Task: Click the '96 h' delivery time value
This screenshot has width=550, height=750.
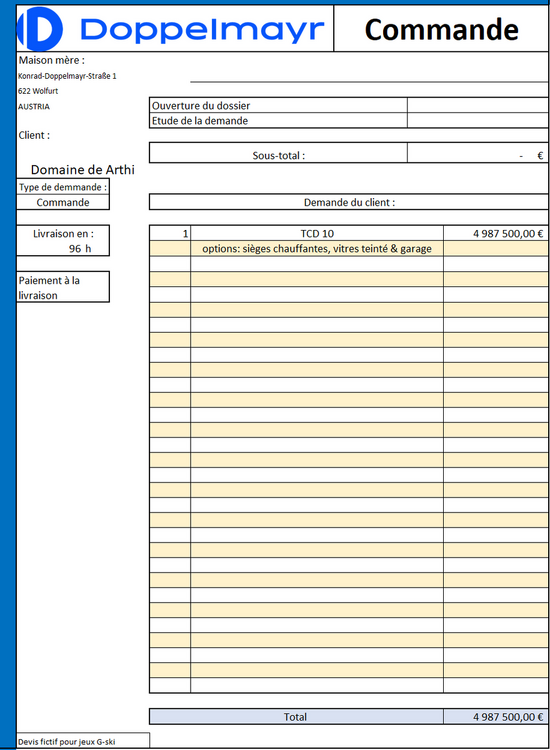Action: pyautogui.click(x=80, y=249)
